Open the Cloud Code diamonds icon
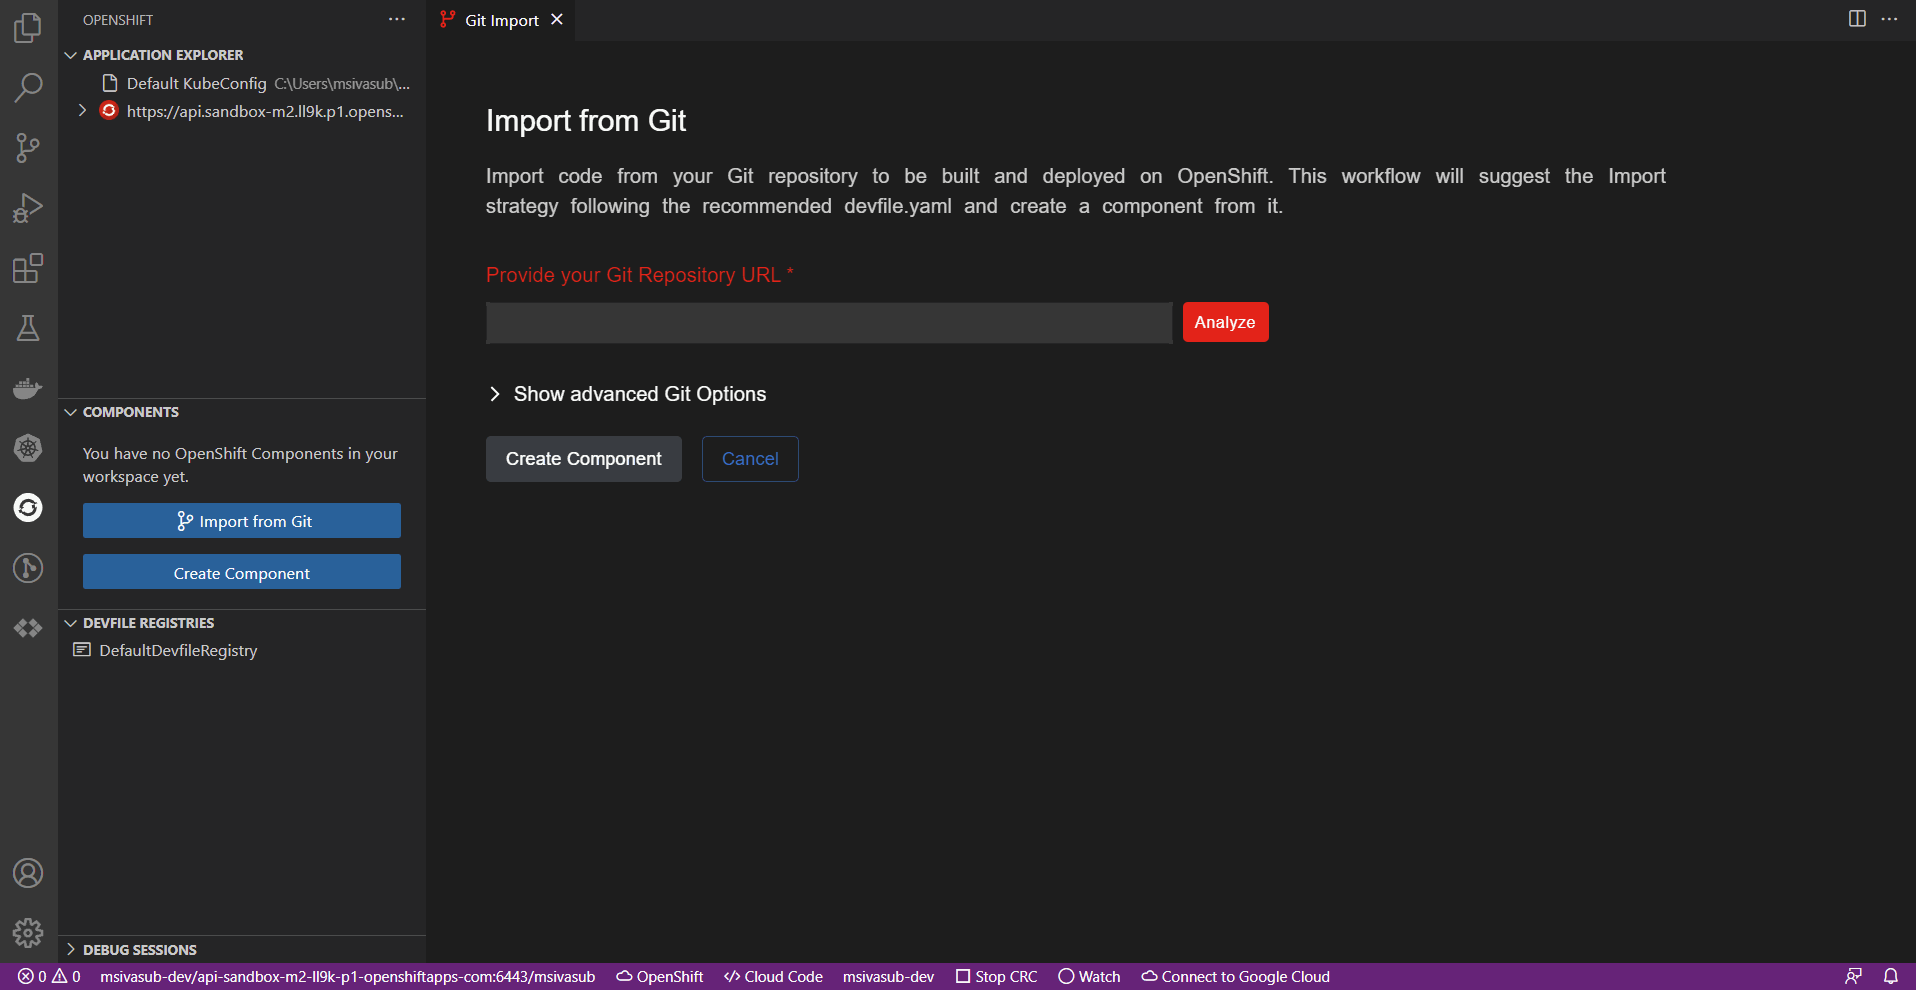 (28, 628)
